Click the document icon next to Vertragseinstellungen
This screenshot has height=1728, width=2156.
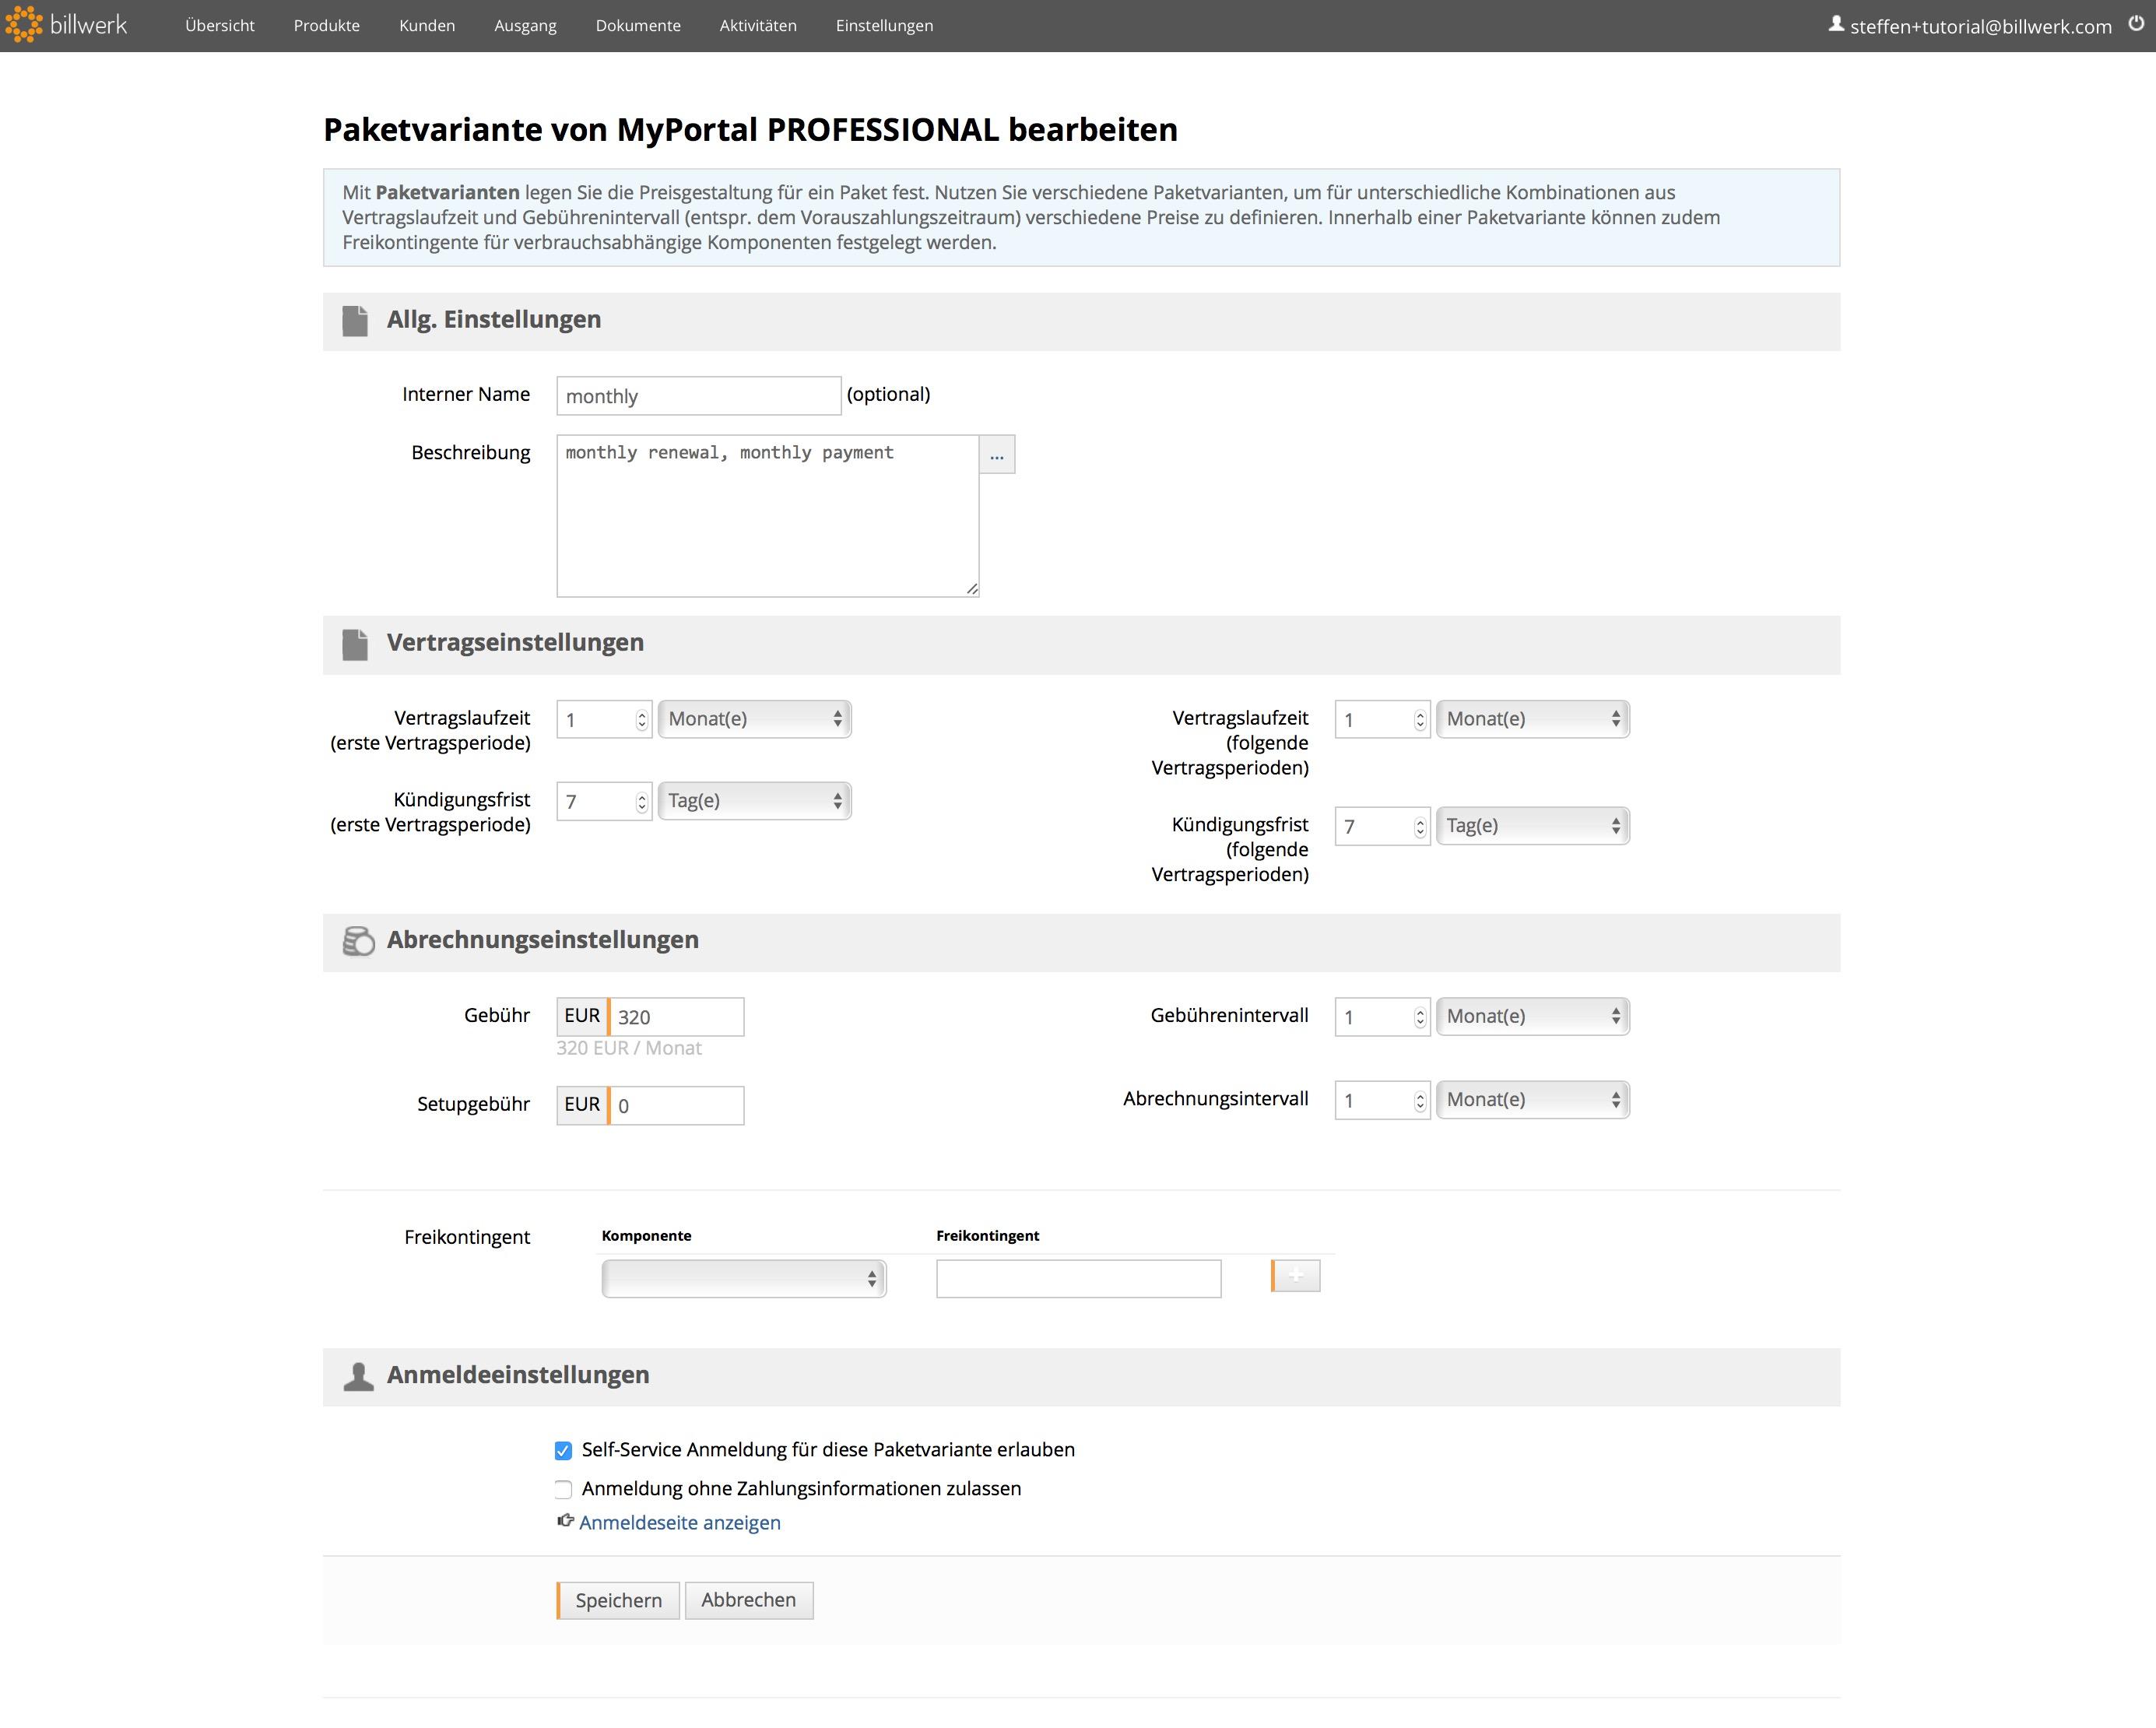(353, 642)
